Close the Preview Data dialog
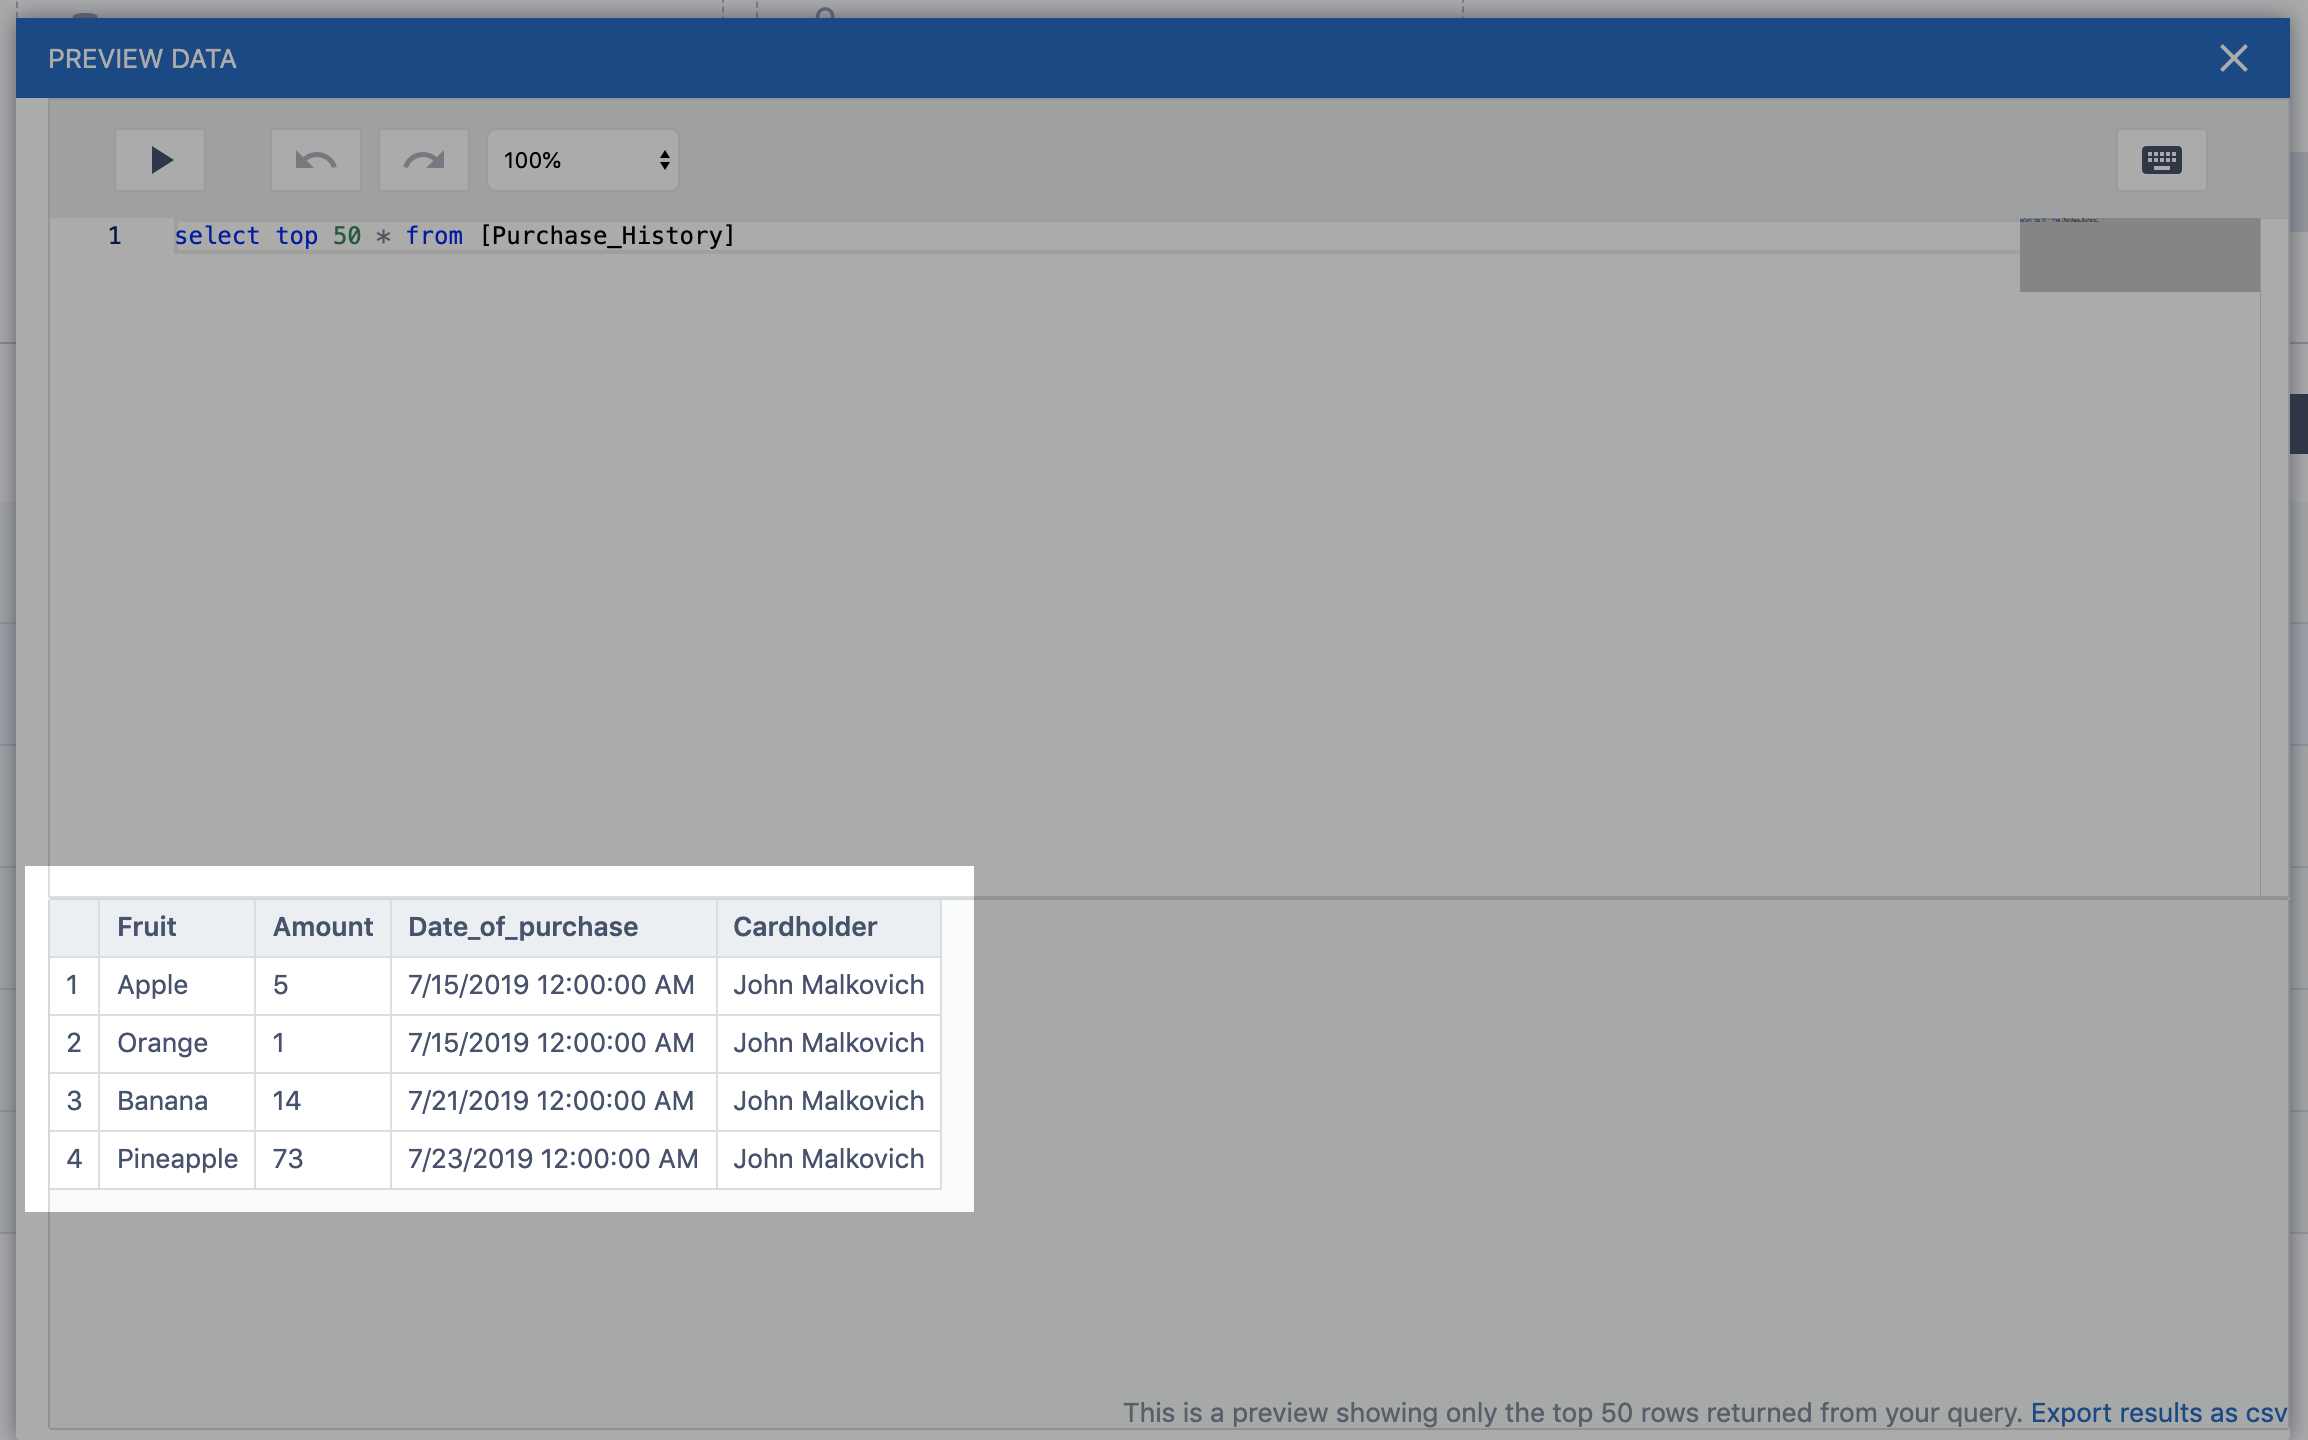 pyautogui.click(x=2233, y=58)
